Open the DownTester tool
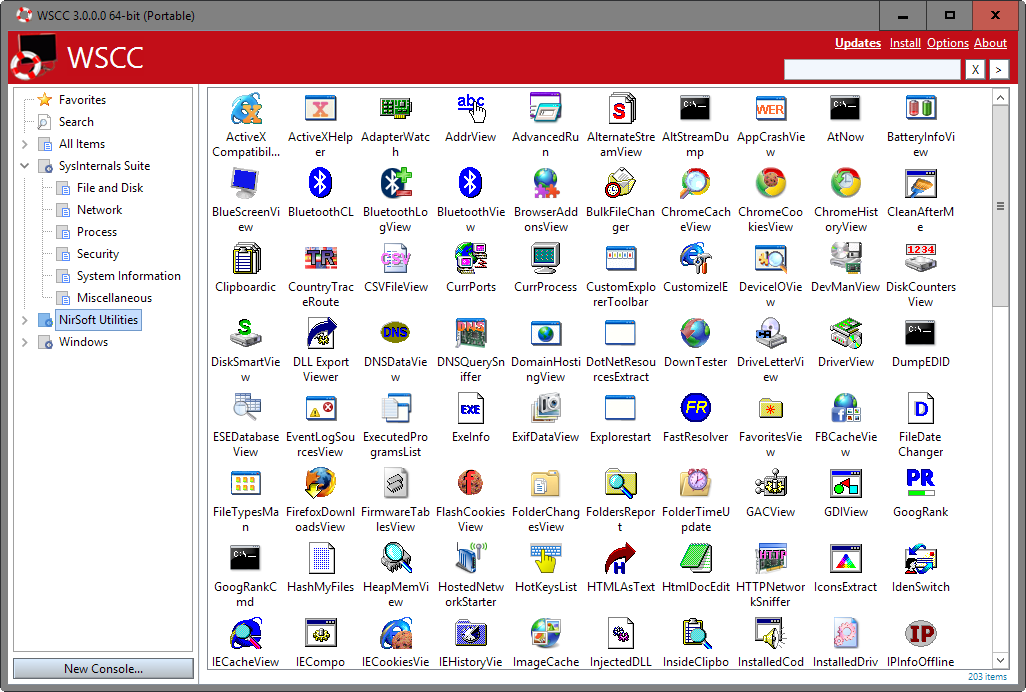The height and width of the screenshot is (692, 1026). [696, 334]
